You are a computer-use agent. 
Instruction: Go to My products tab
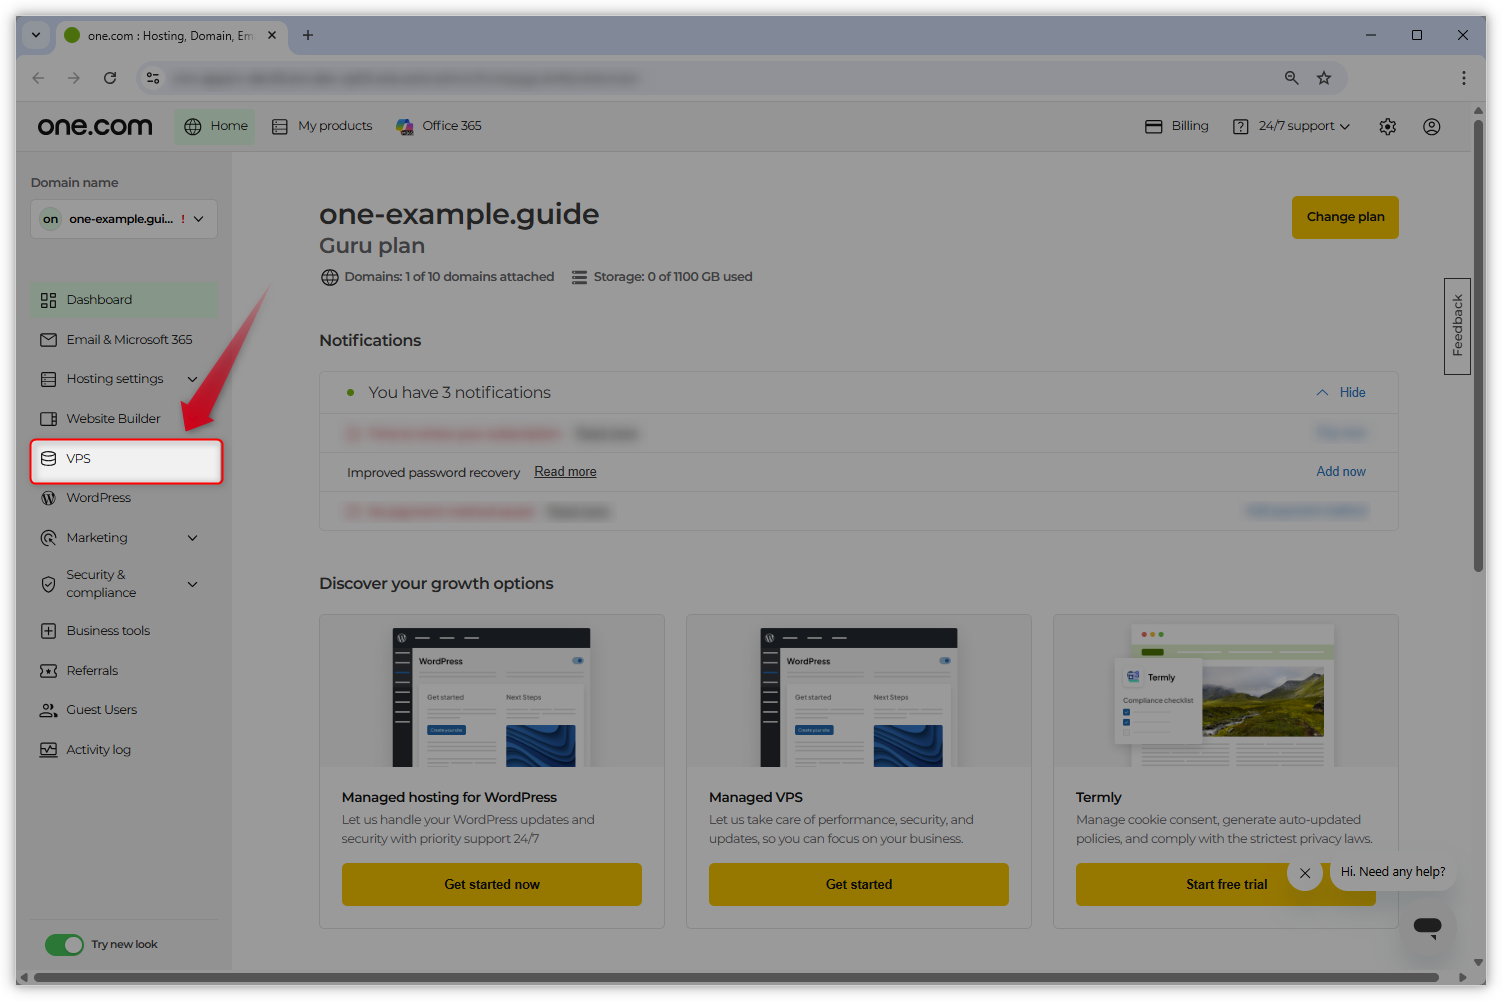coord(322,126)
